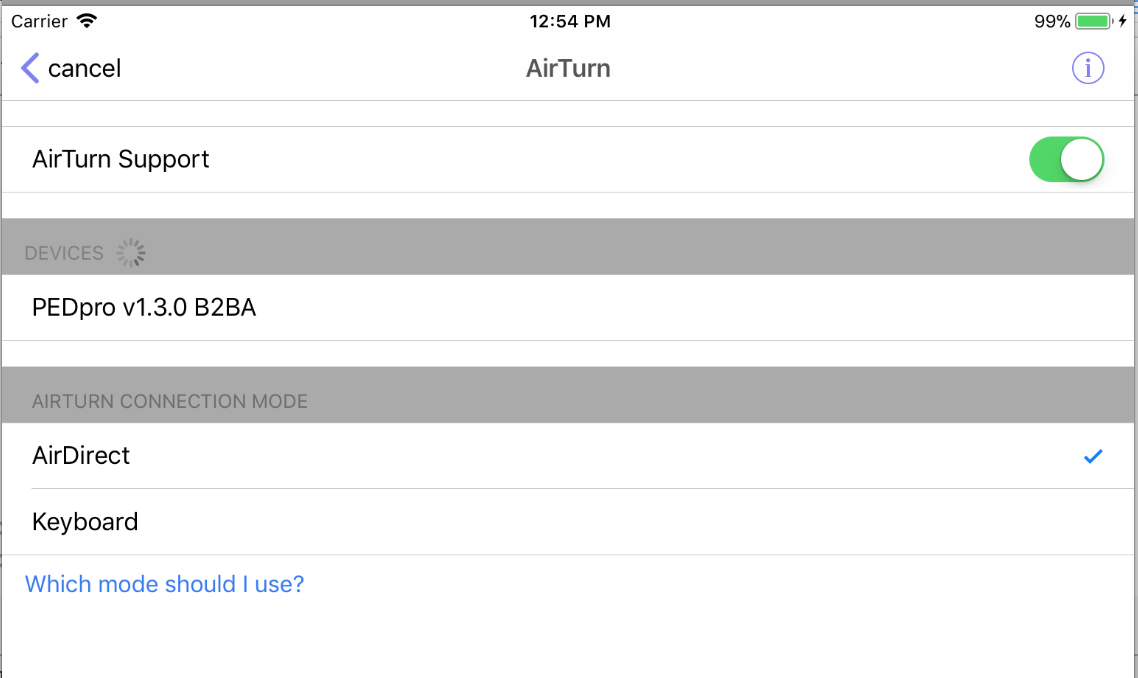Click the AirTurn page title
1138x678 pixels.
[568, 68]
